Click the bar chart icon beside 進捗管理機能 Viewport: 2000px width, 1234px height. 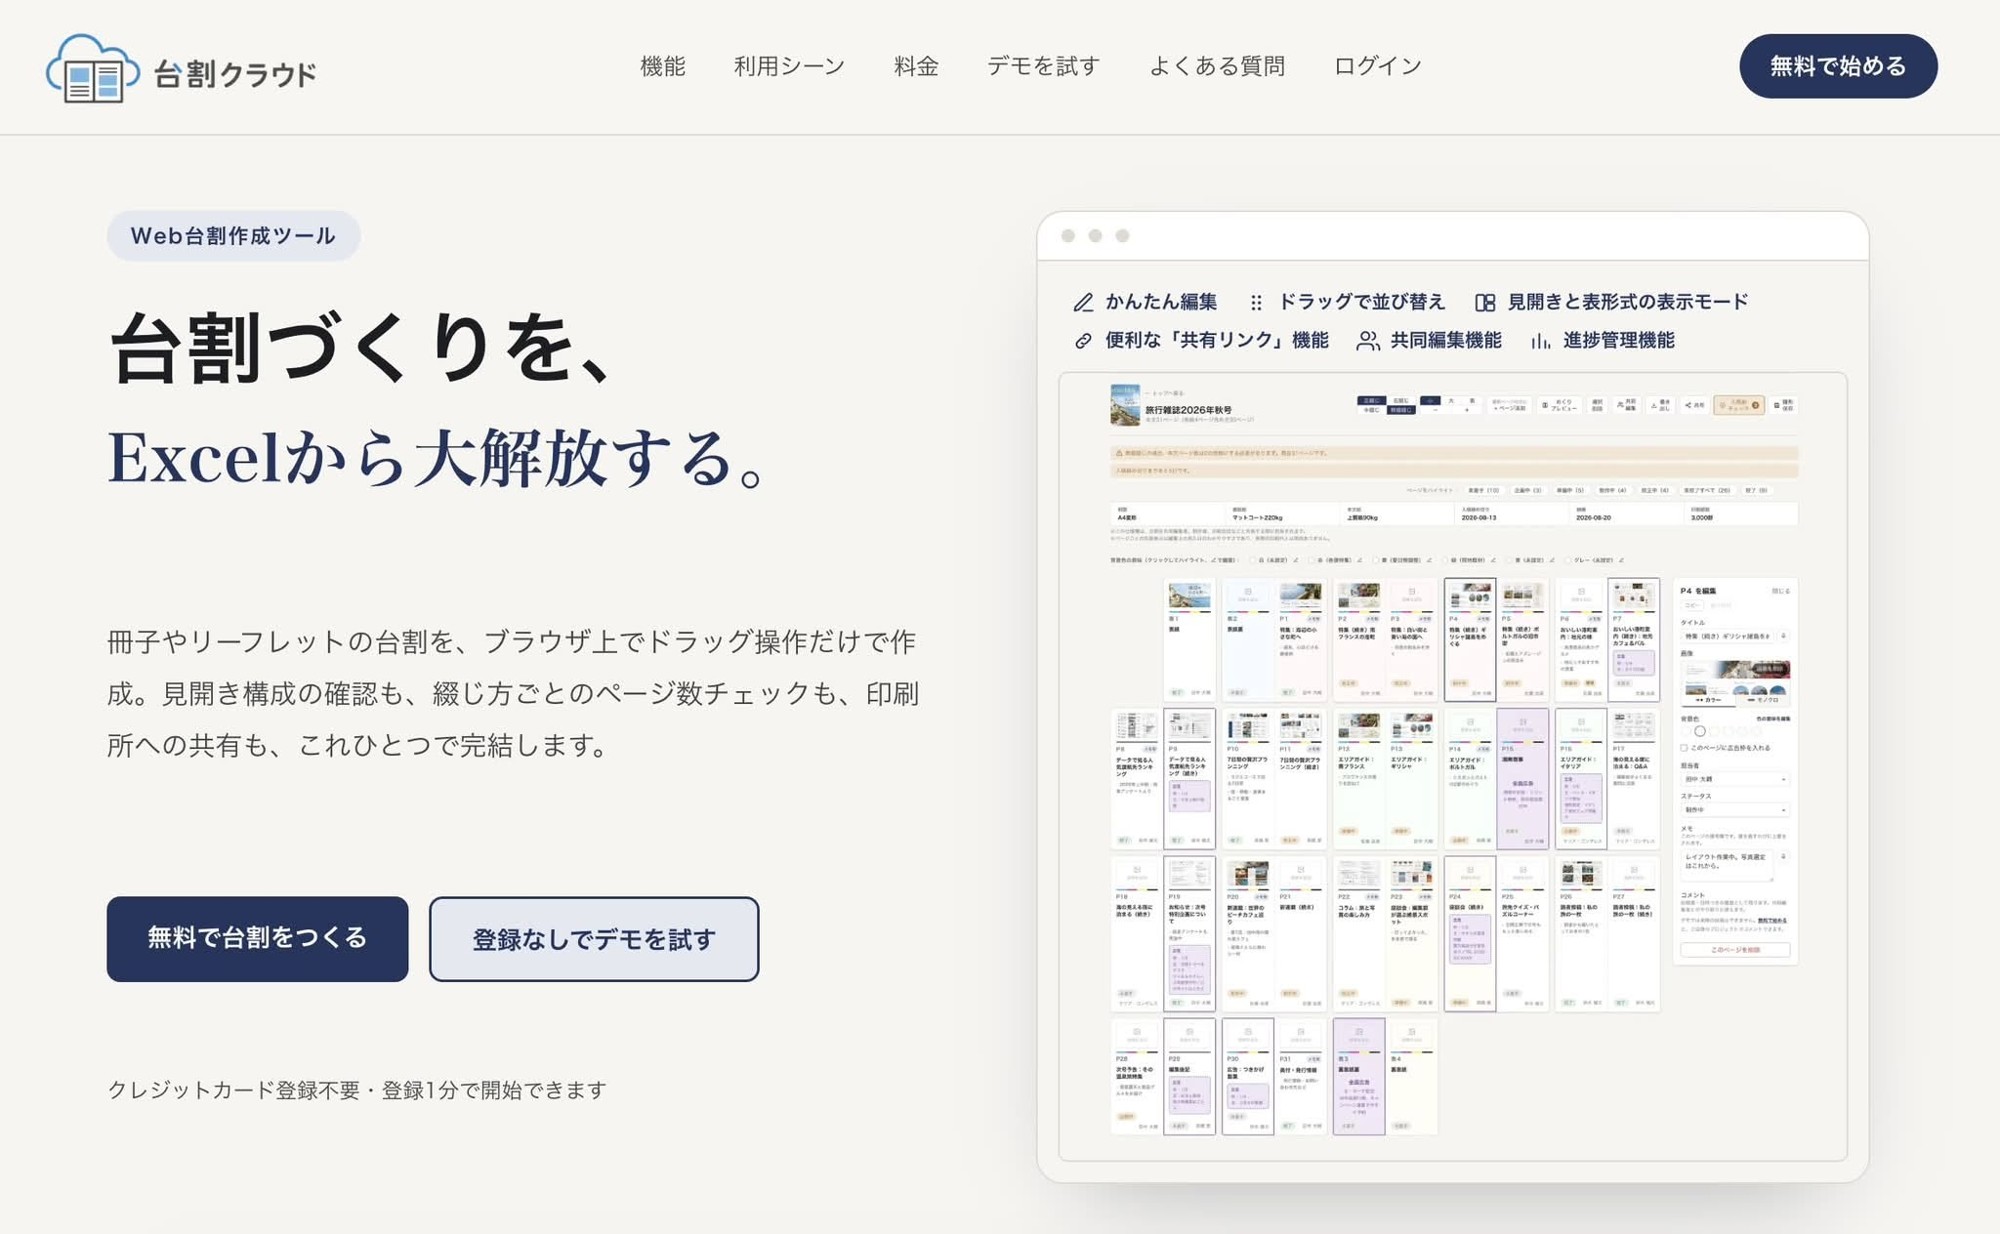1541,341
